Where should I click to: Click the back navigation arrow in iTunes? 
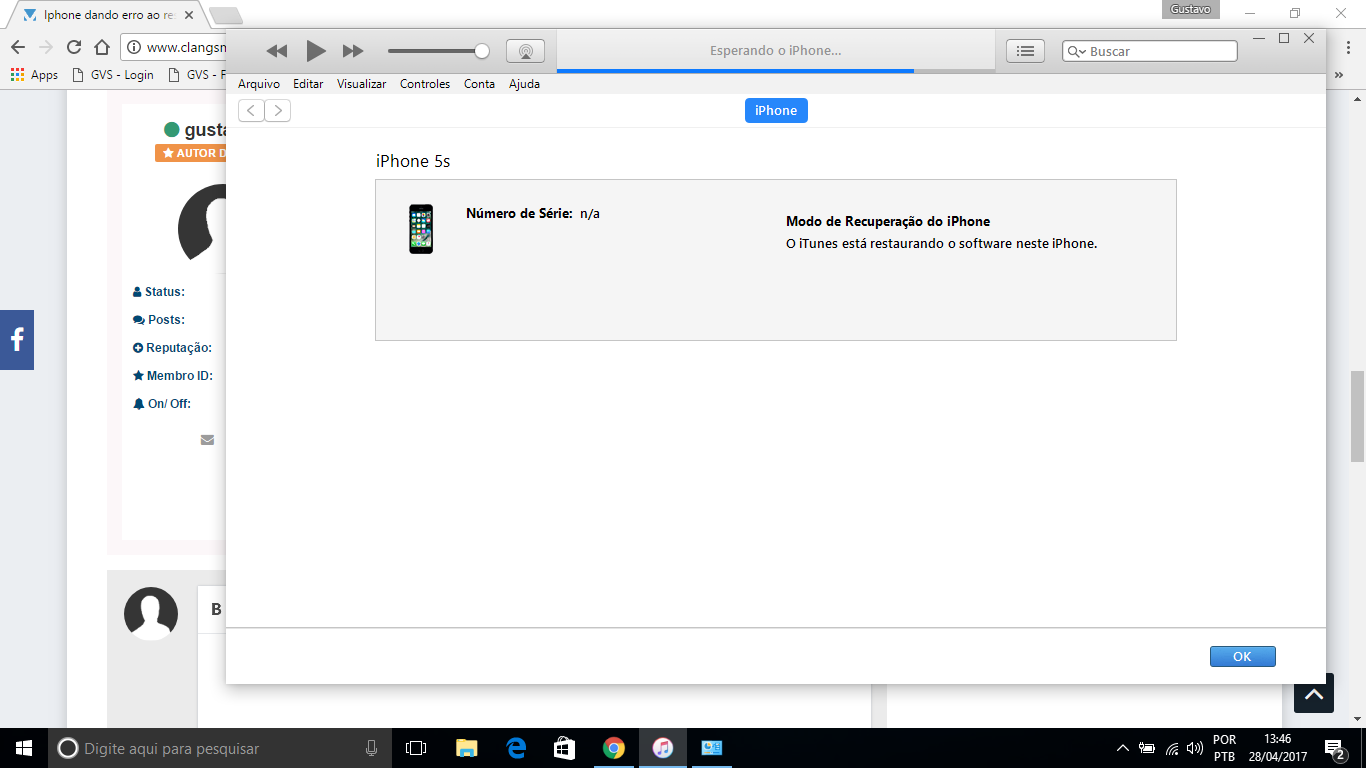251,110
